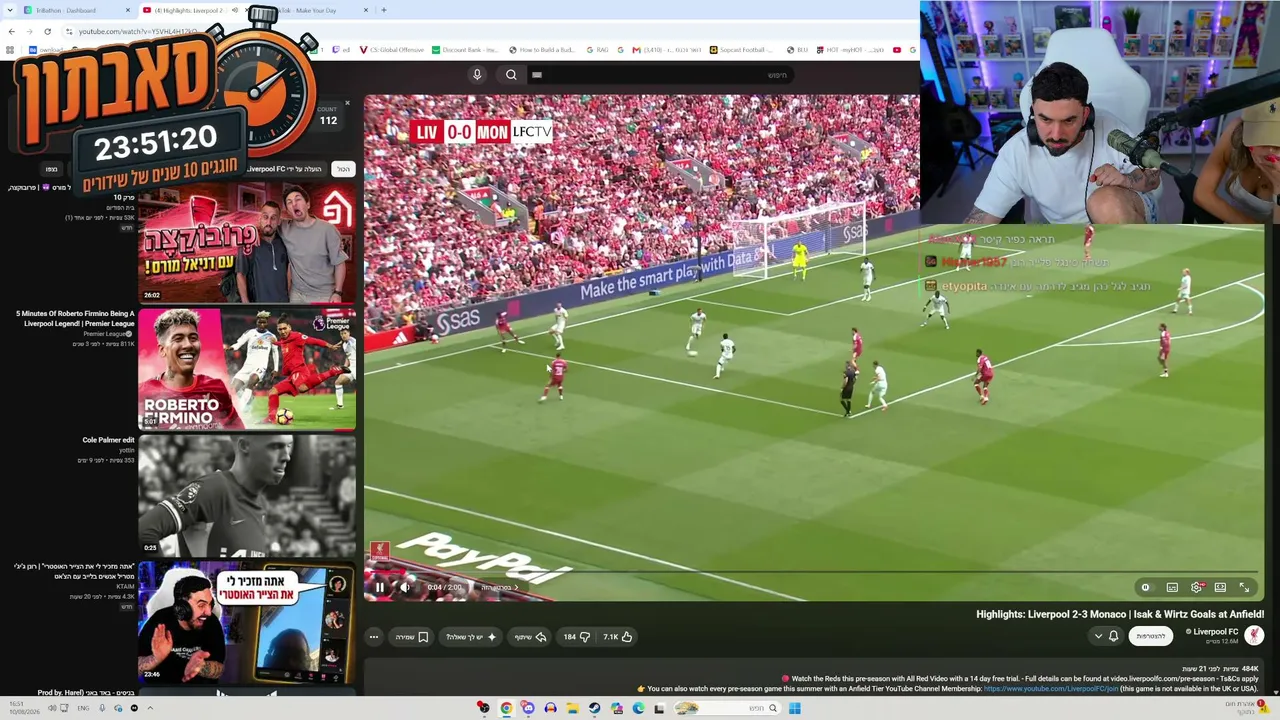The image size is (1280, 720).
Task: Click the YouTube search magnifier button
Action: (511, 75)
